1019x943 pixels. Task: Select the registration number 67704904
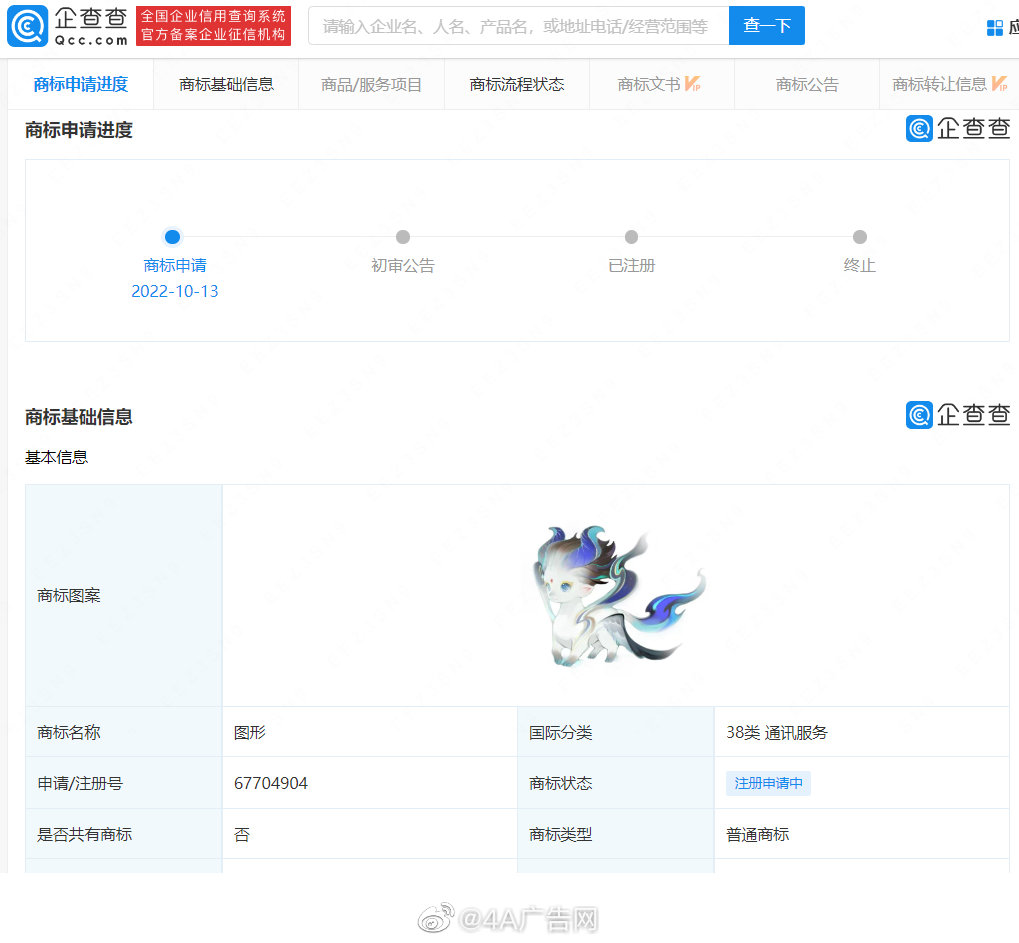(x=270, y=784)
